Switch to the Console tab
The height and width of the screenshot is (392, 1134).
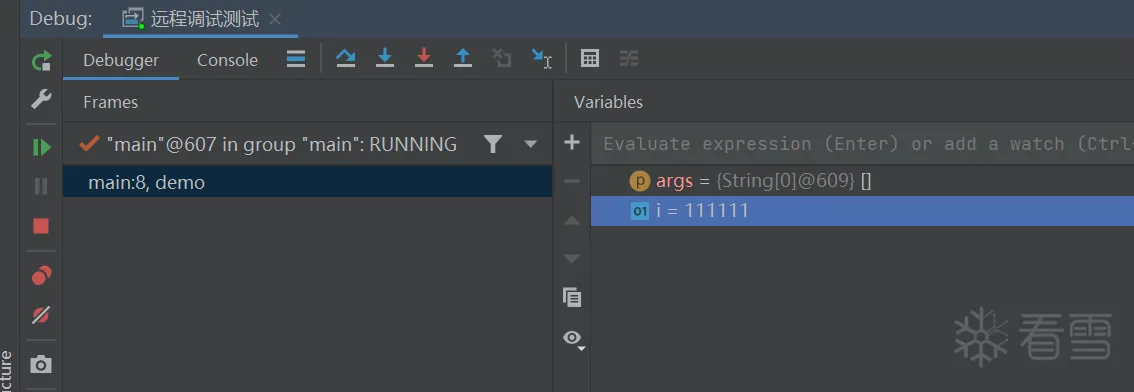point(227,60)
